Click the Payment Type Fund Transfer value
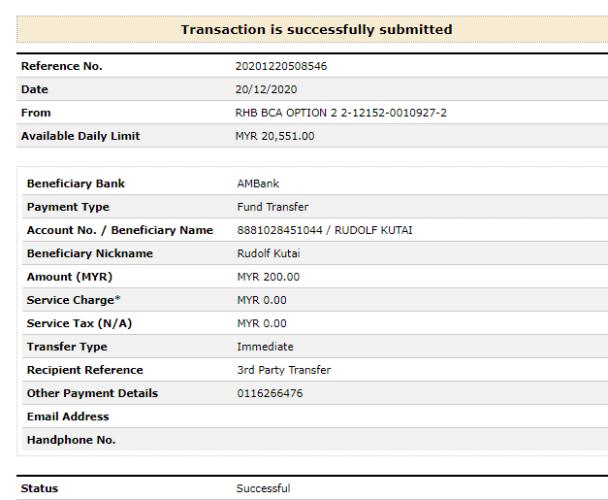Image resolution: width=608 pixels, height=500 pixels. pyautogui.click(x=273, y=207)
